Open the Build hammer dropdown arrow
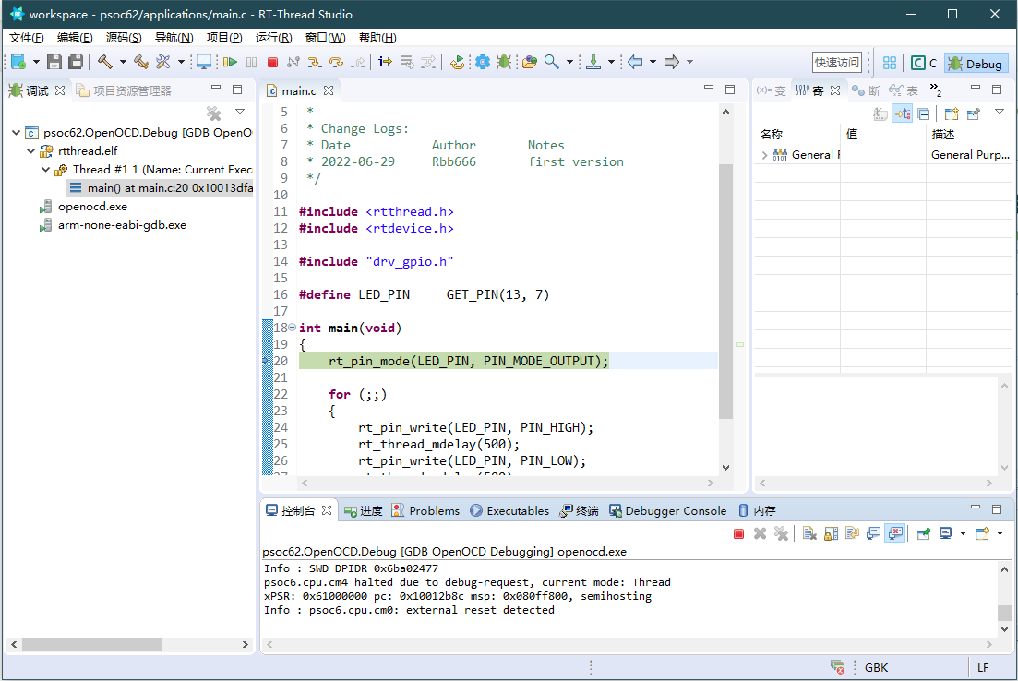The height and width of the screenshot is (681, 1018). click(x=123, y=62)
